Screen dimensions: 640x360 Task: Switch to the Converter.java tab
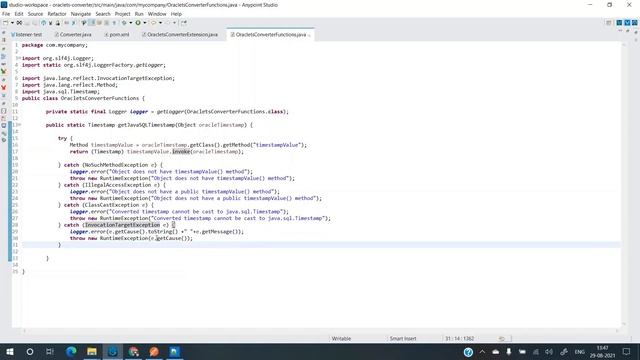pos(73,35)
